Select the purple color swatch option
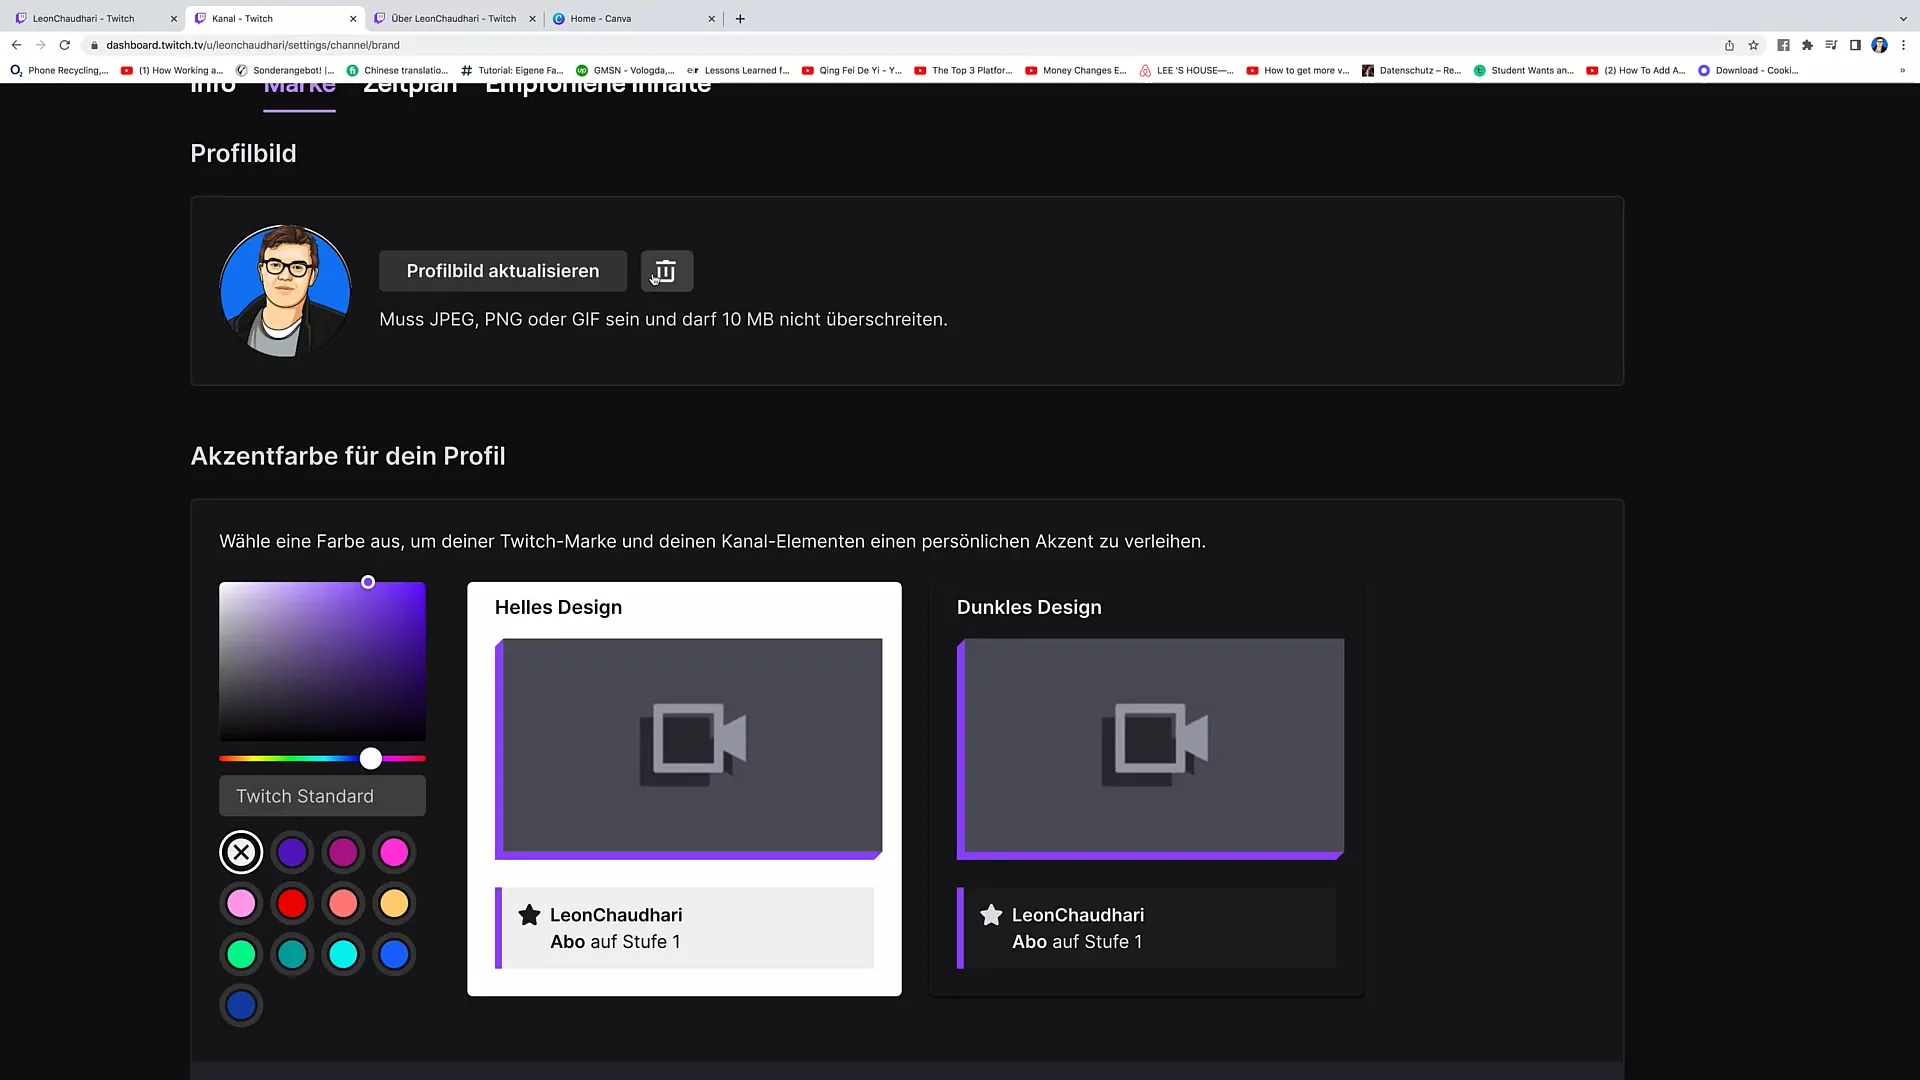Image resolution: width=1920 pixels, height=1080 pixels. [293, 851]
